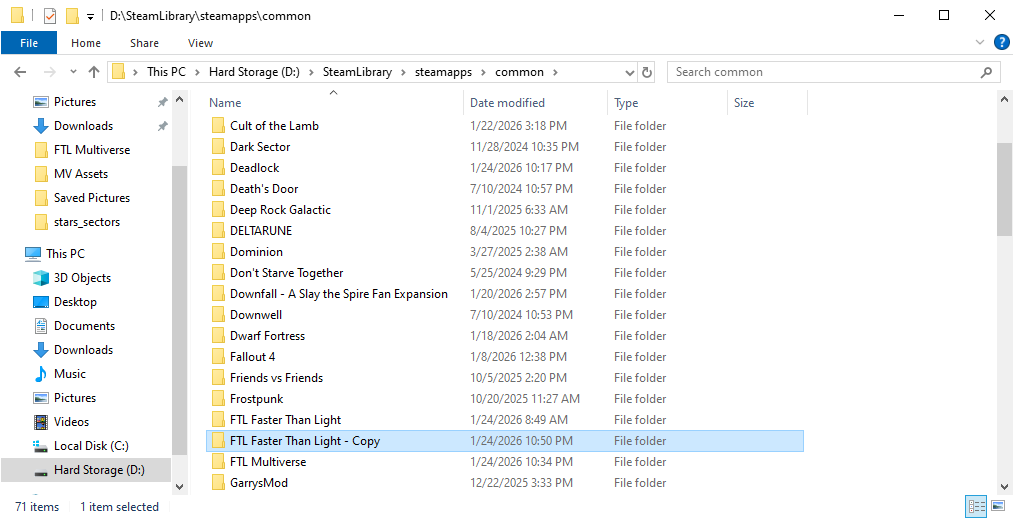The image size is (1014, 519).
Task: Select pinned Downloads in Quick access
Action: point(84,126)
